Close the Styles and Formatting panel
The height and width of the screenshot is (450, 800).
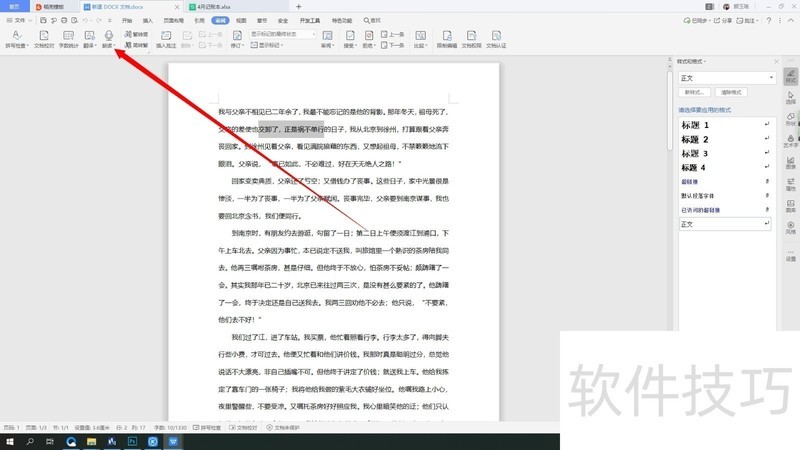pos(776,61)
